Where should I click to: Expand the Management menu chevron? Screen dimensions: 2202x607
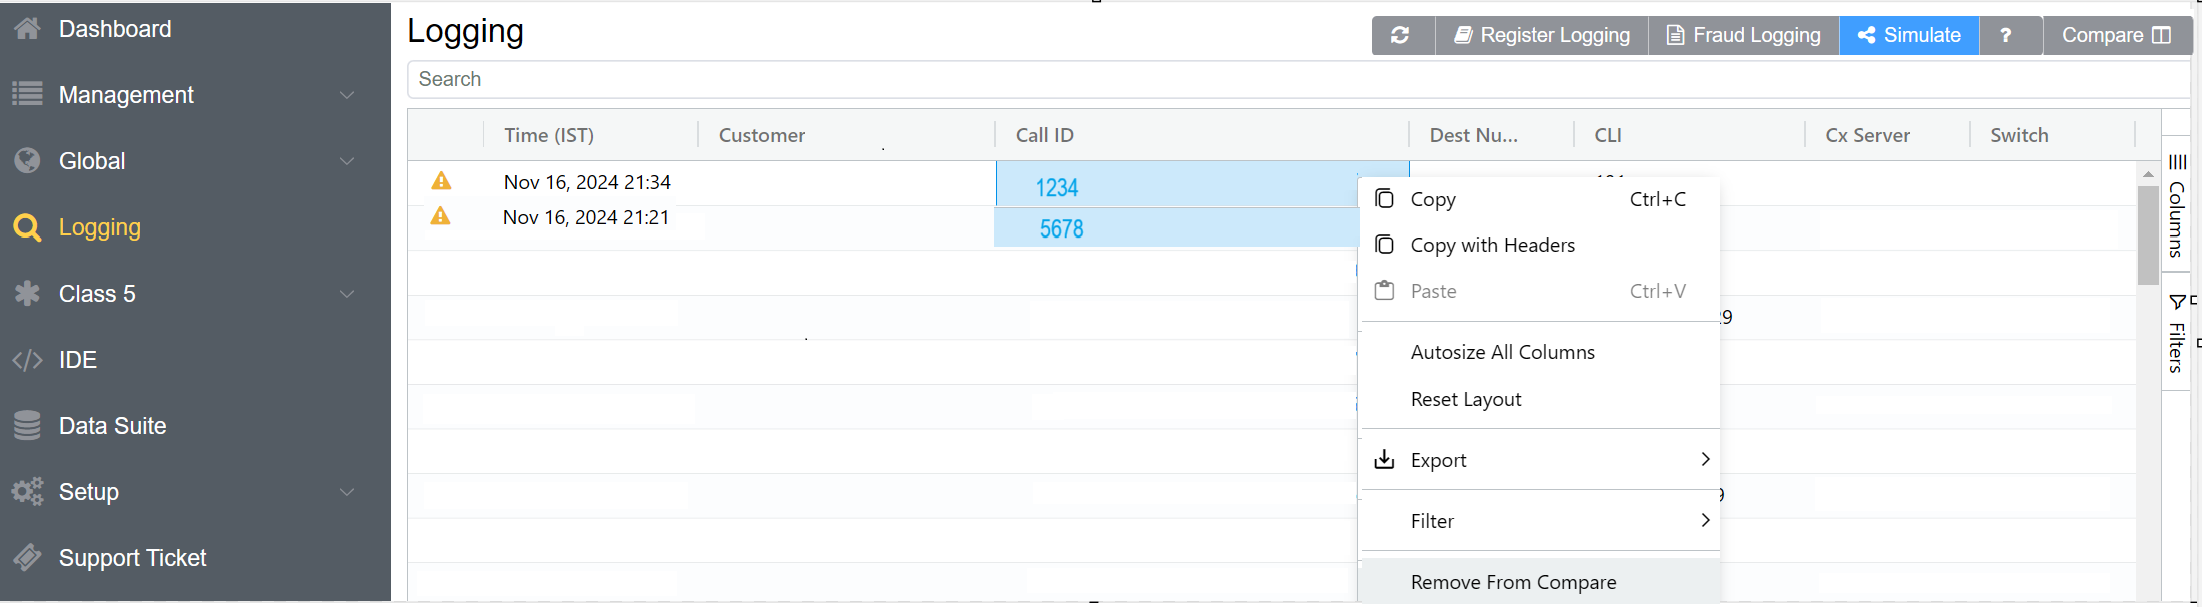click(x=347, y=95)
